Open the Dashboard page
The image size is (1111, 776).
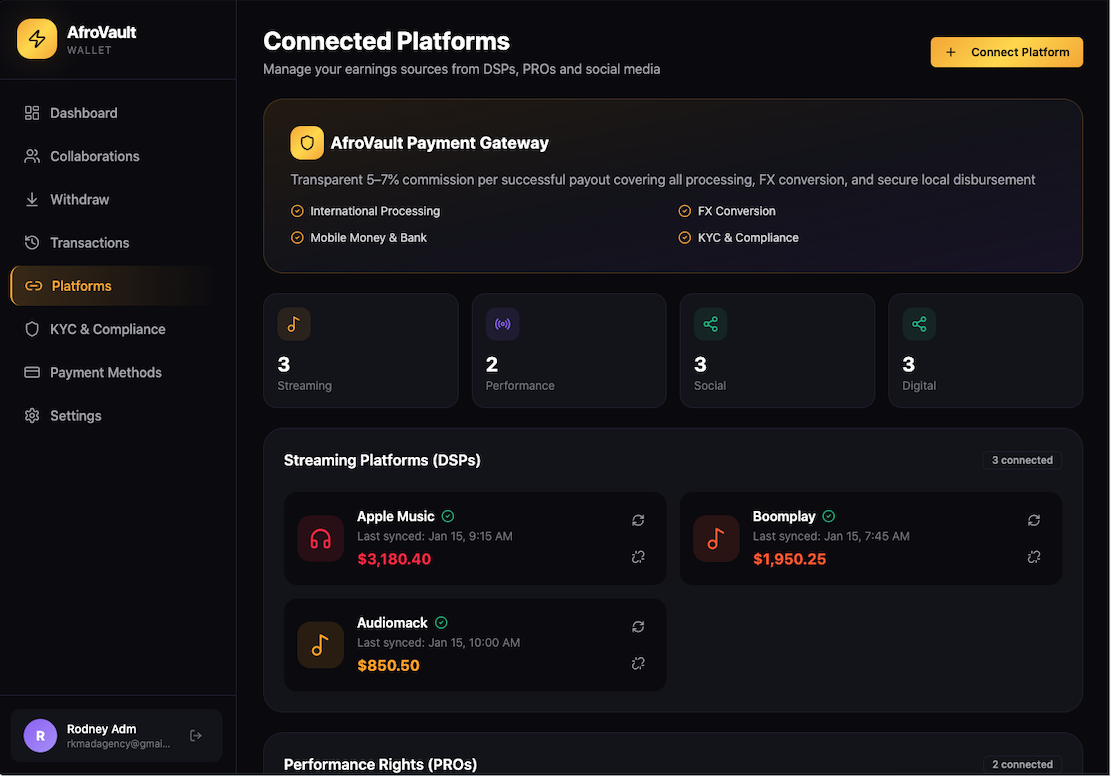point(83,113)
